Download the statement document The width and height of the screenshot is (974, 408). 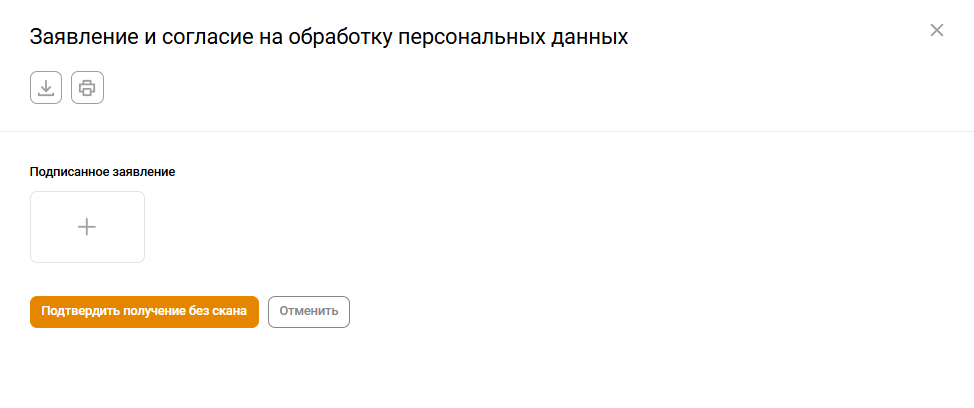(x=46, y=88)
